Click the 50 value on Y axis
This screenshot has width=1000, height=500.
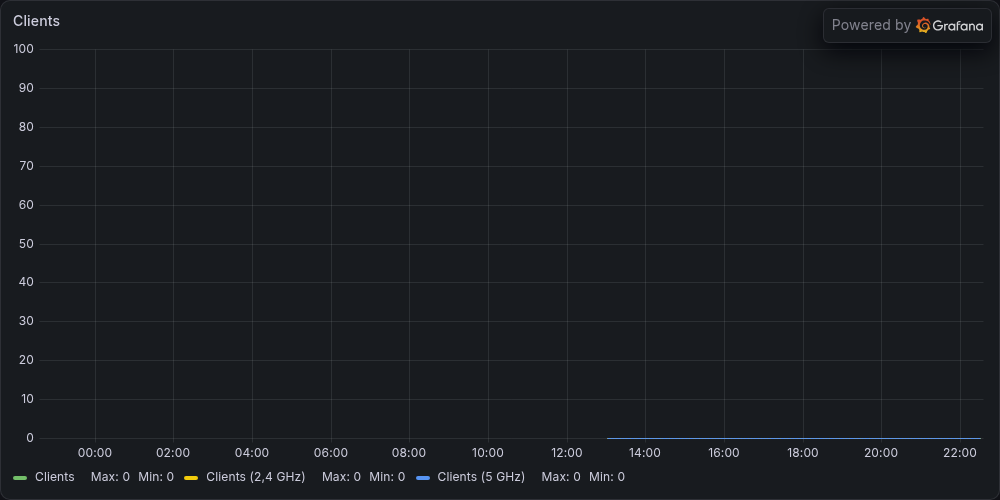pyautogui.click(x=26, y=244)
